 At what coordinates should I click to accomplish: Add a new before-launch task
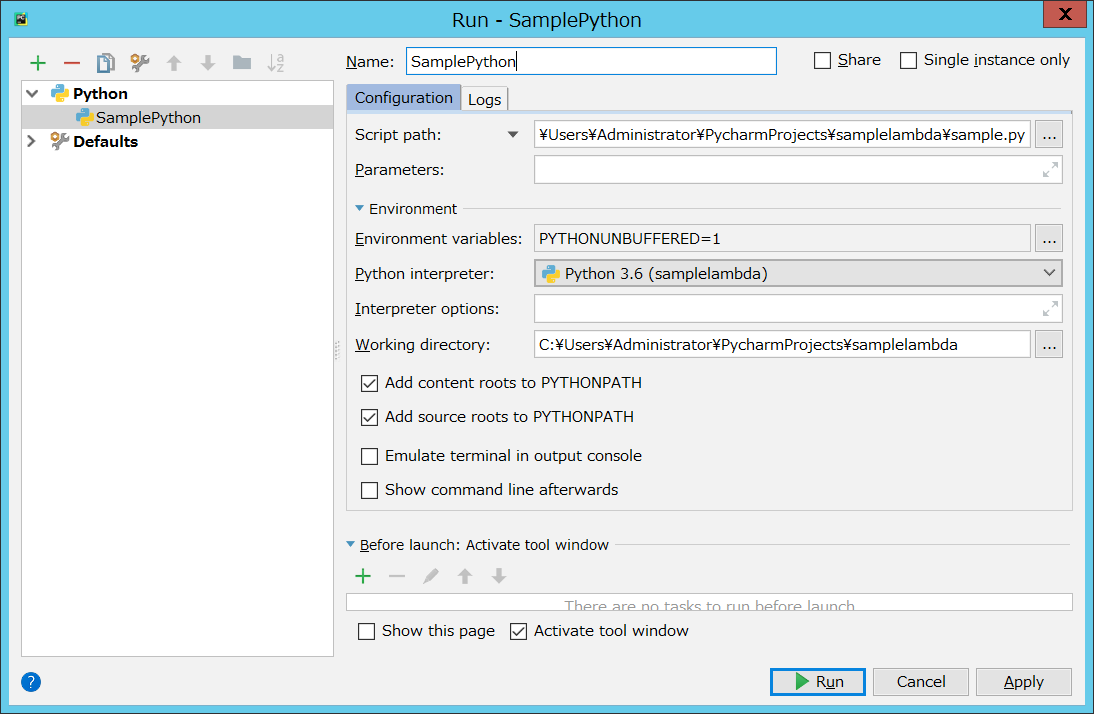[363, 575]
